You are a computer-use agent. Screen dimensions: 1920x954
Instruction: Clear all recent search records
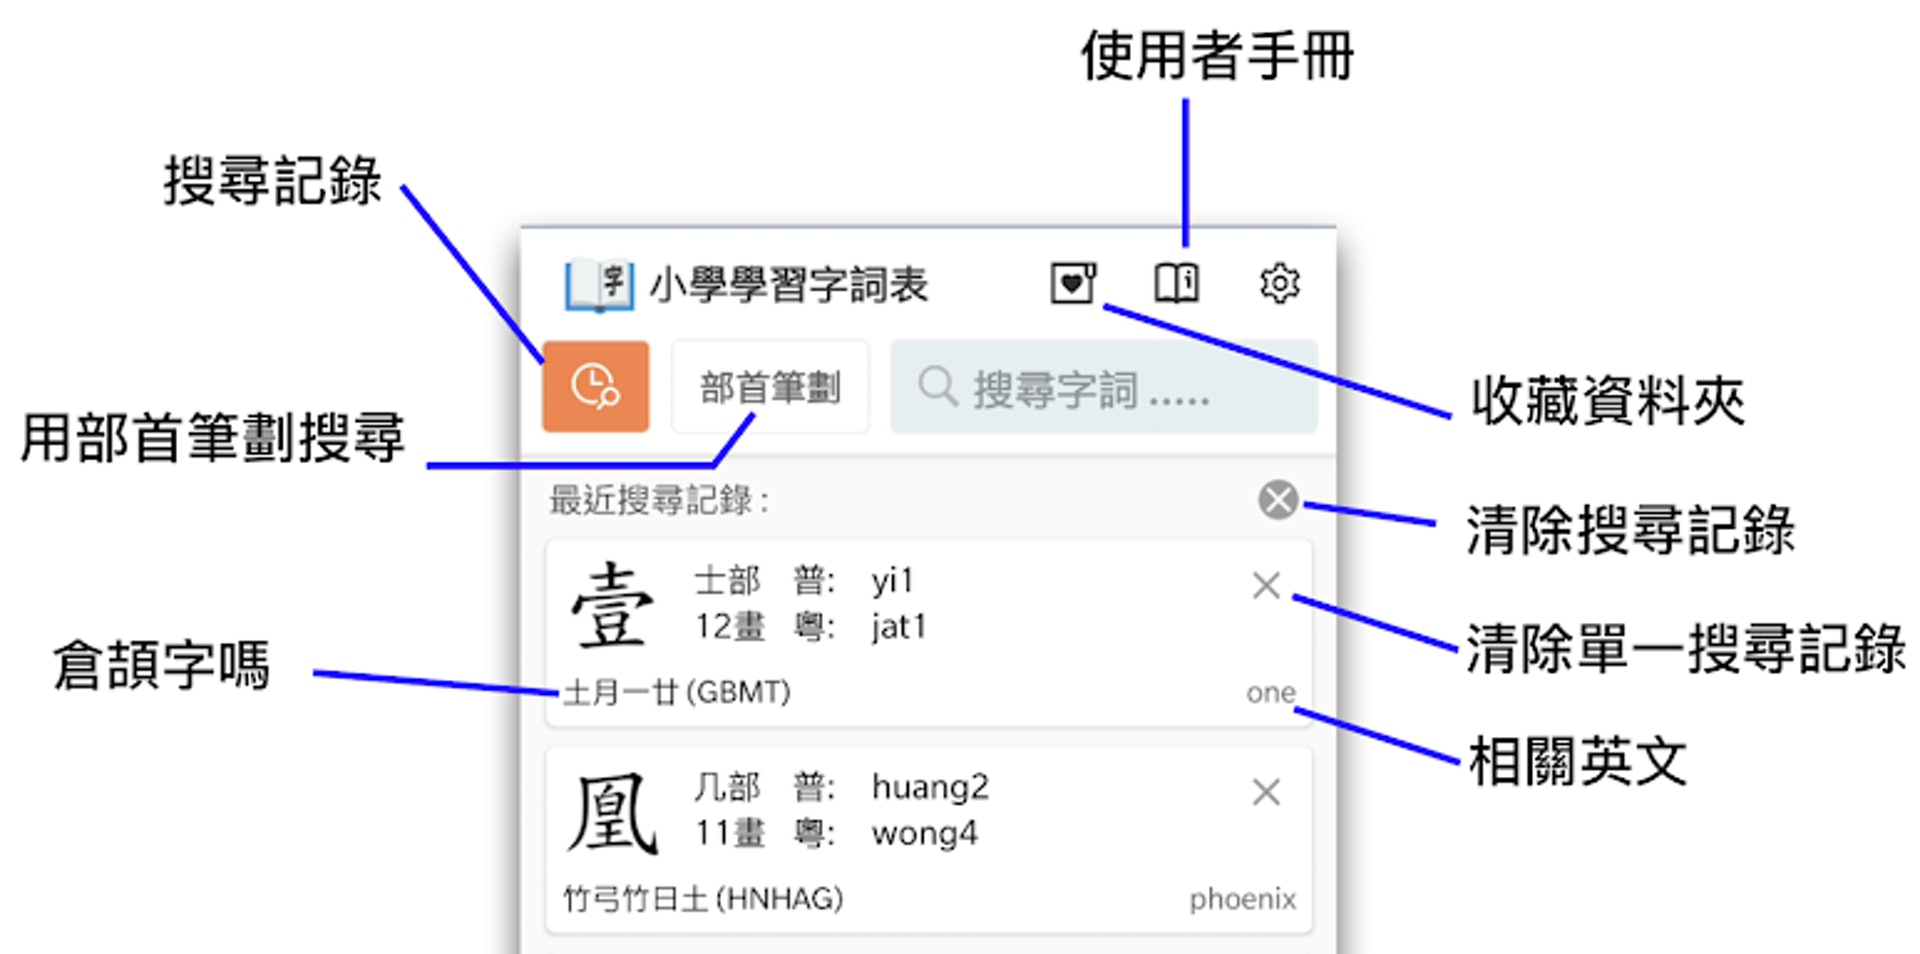pos(1278,499)
